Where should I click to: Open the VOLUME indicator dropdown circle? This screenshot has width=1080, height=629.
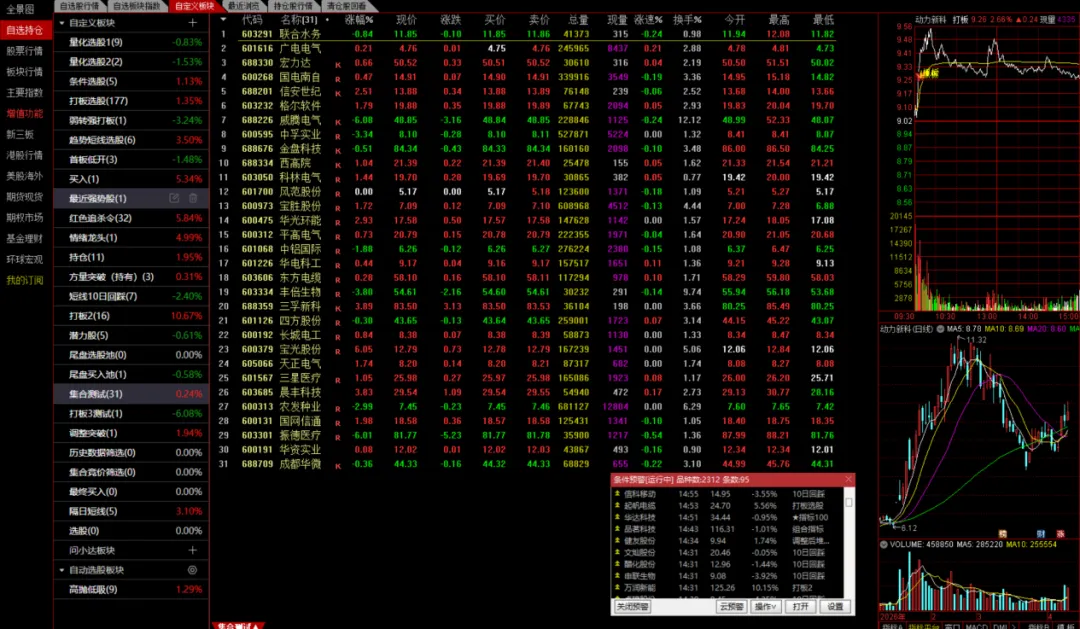[884, 544]
